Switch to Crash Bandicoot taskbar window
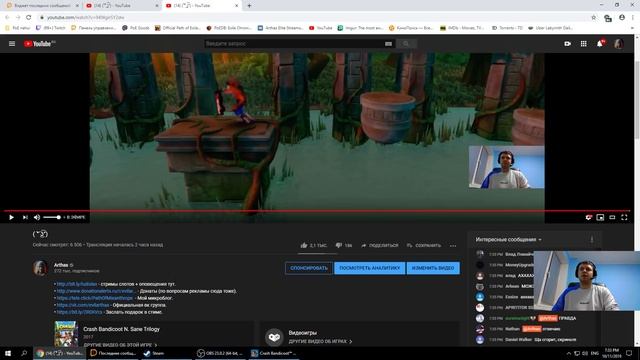Viewport: 640px width, 360px height. coord(273,353)
